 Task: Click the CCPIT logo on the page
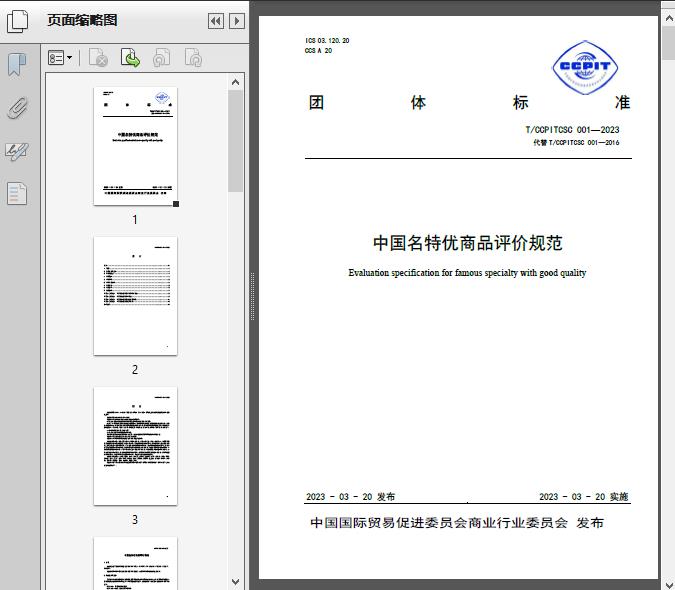(585, 68)
